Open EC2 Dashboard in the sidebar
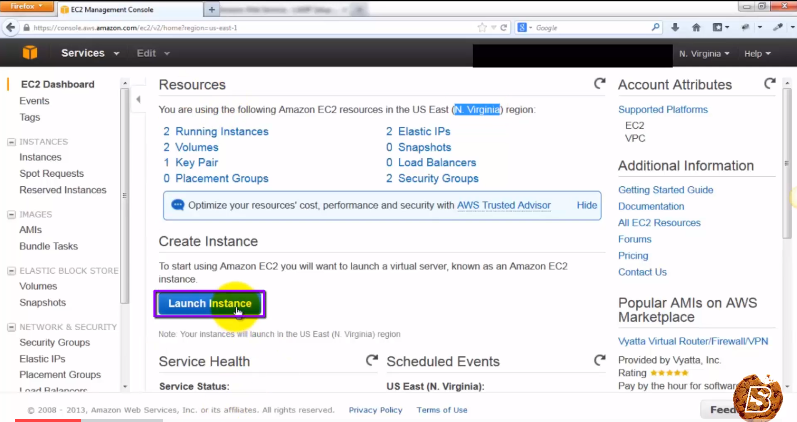Image resolution: width=797 pixels, height=422 pixels. (57, 84)
